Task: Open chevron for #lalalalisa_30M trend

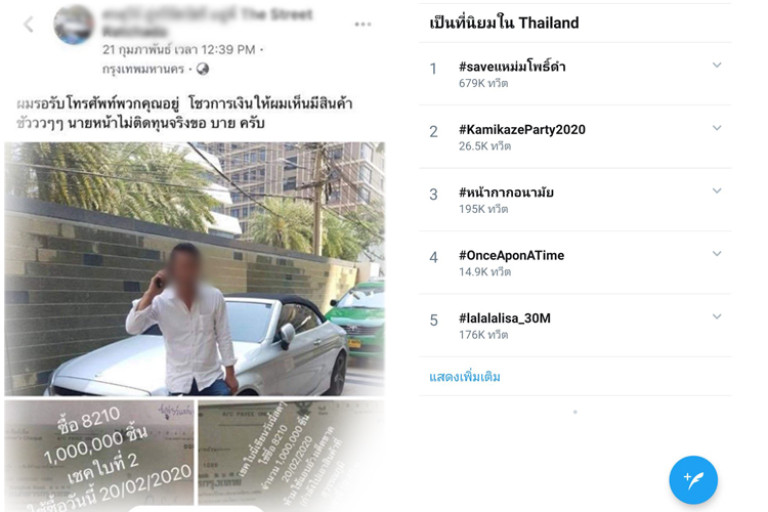Action: 717,317
